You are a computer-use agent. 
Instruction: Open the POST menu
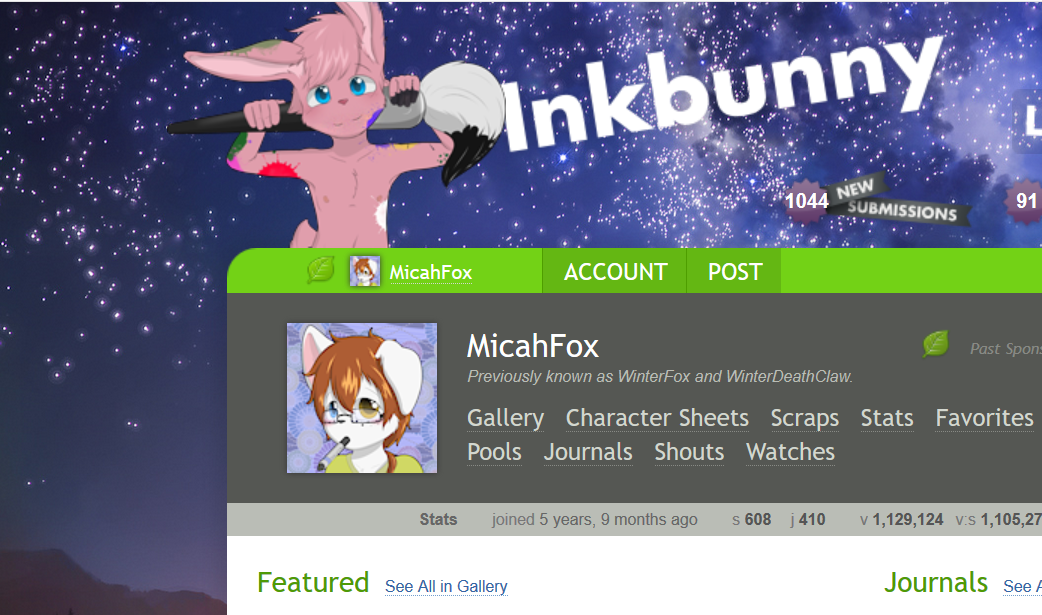[734, 271]
